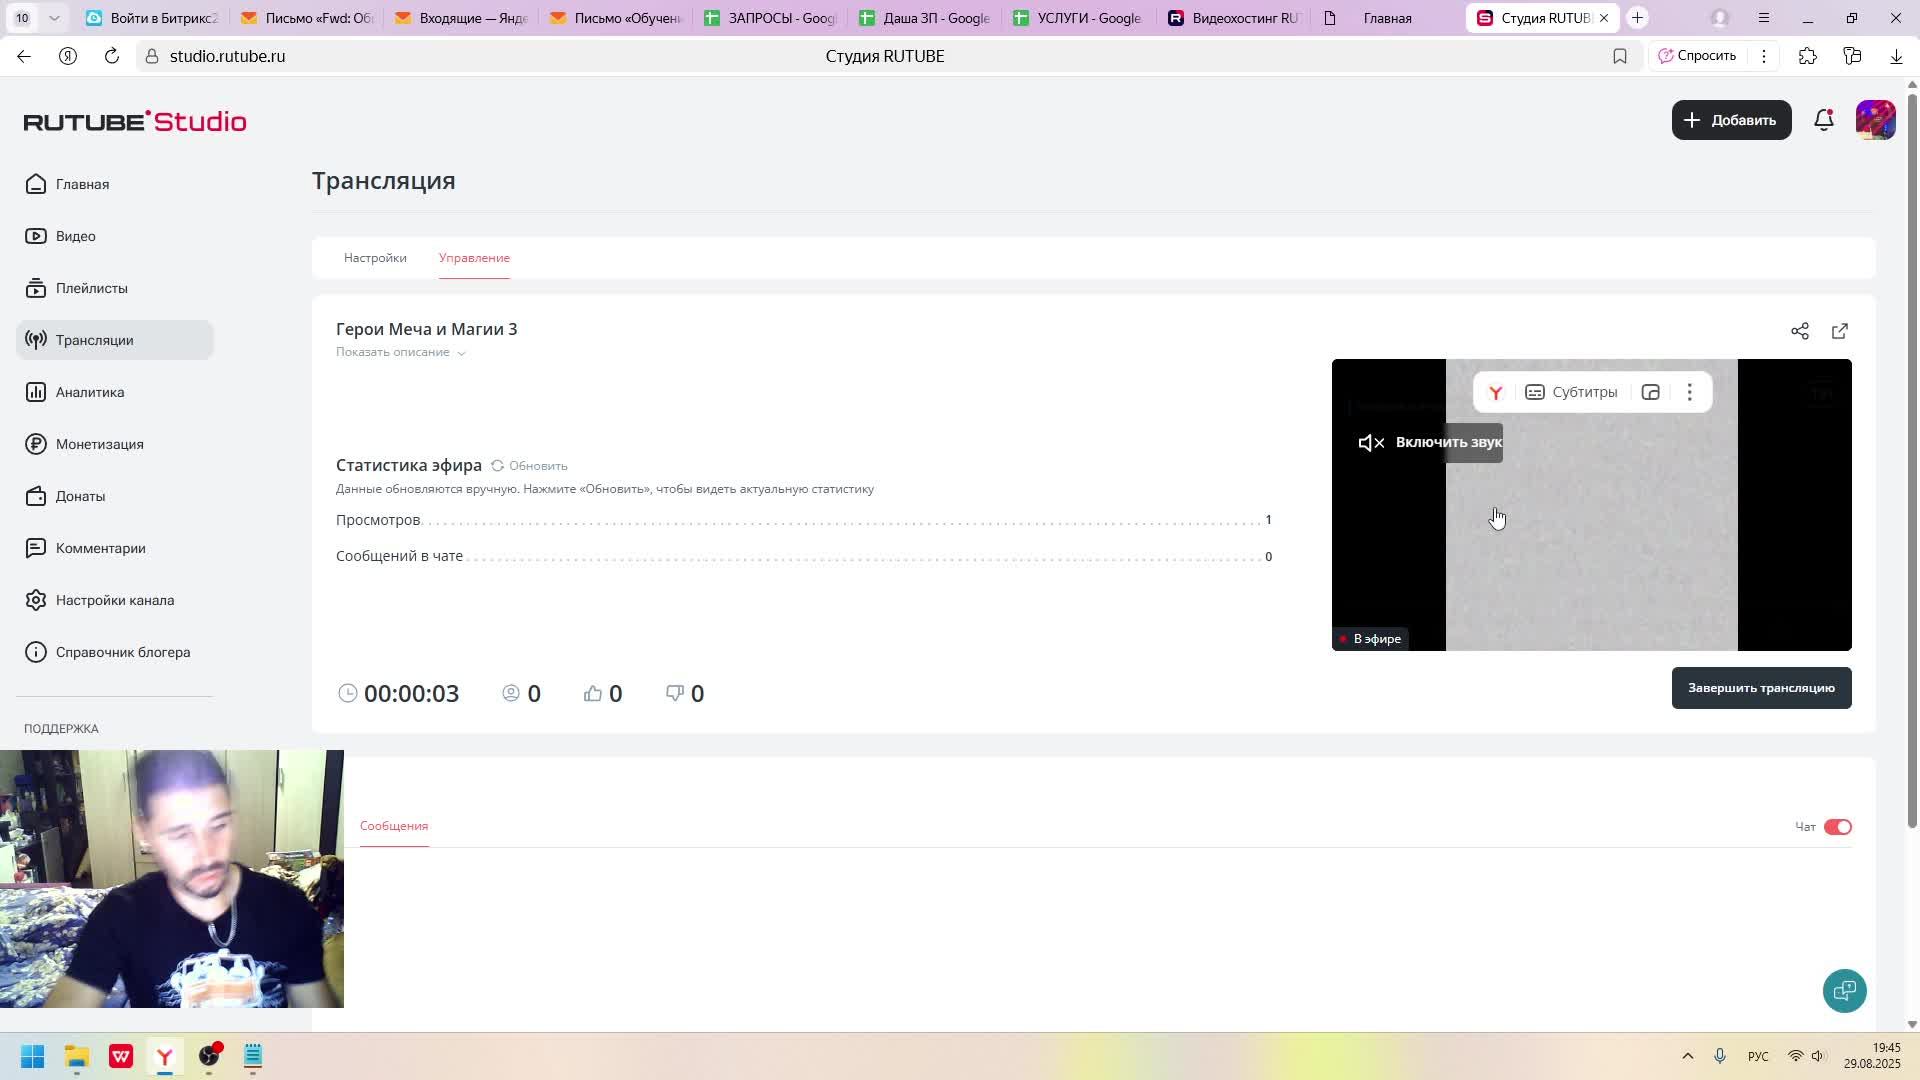
Task: Expand Показать описание
Action: click(400, 352)
